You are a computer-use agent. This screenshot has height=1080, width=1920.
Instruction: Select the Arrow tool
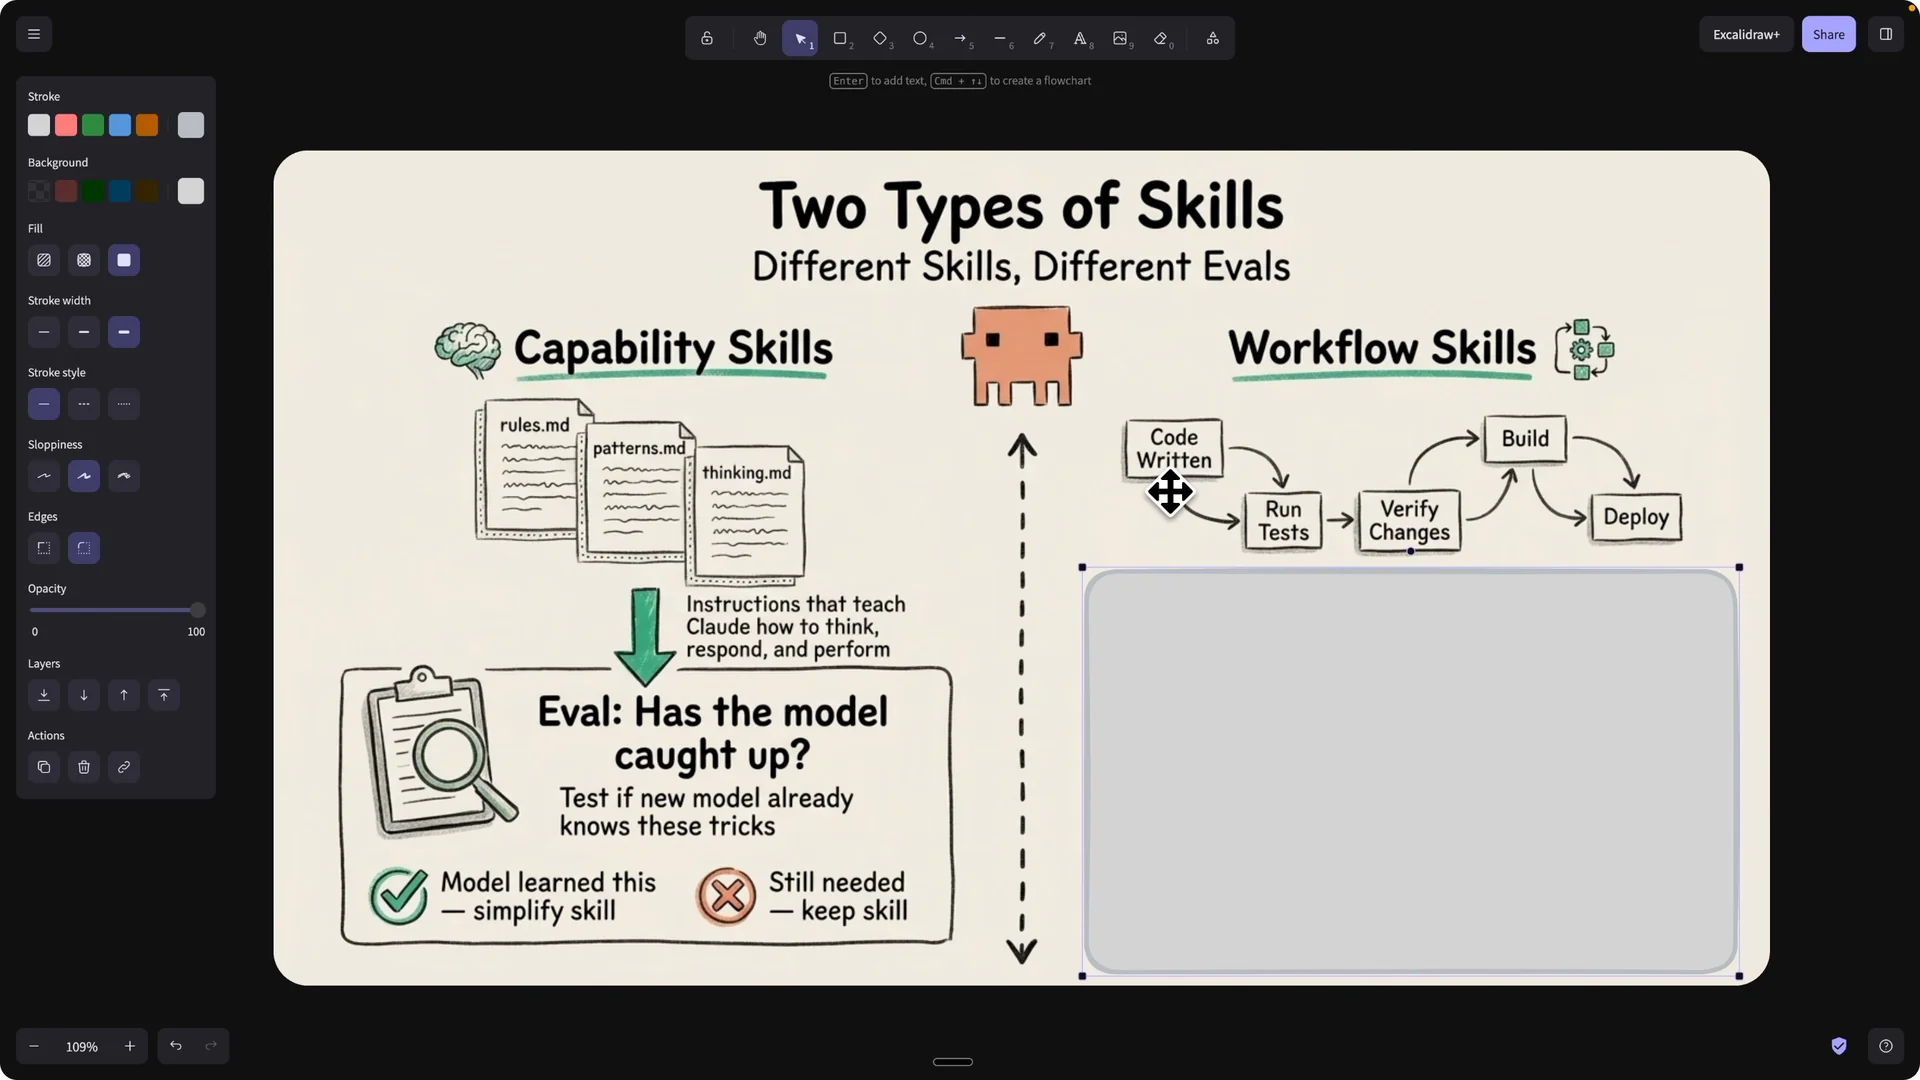[x=960, y=38]
